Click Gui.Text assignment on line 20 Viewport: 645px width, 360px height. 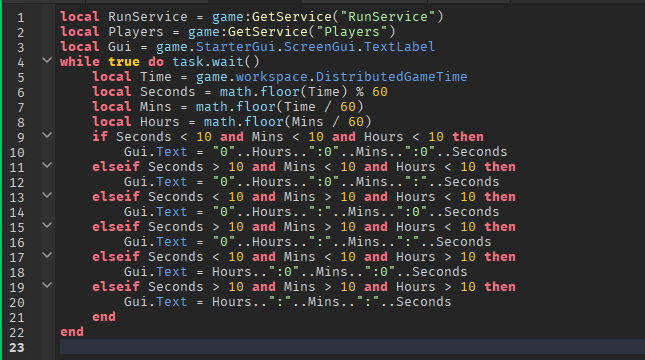tap(156, 302)
